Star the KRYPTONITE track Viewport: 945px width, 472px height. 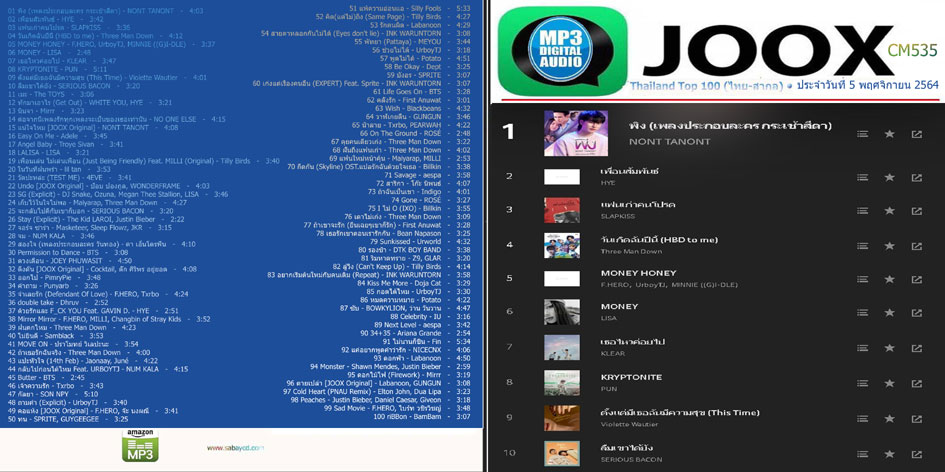coord(890,383)
